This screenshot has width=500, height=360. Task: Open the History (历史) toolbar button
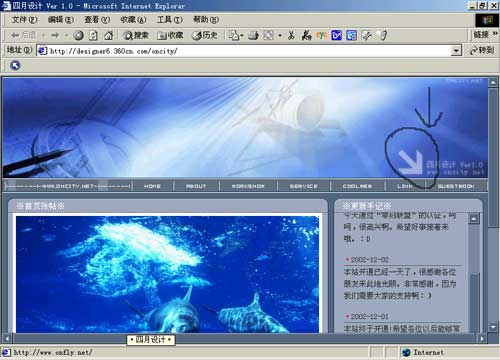205,35
